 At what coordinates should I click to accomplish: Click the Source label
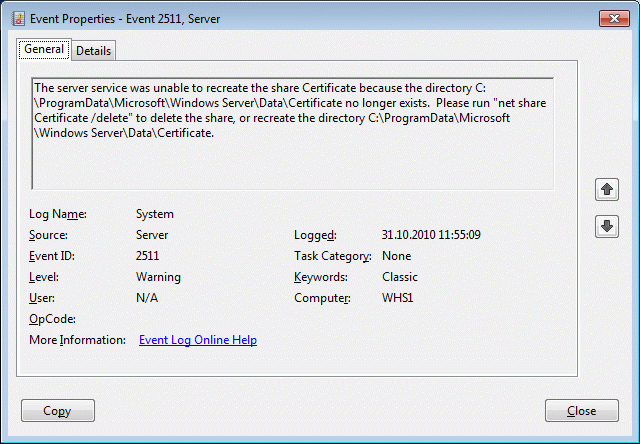coord(48,235)
